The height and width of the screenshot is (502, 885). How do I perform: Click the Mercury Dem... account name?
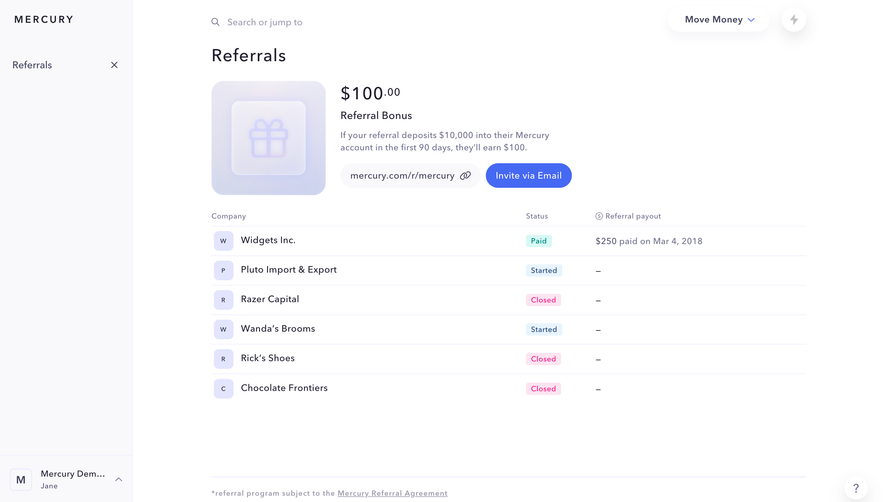click(x=73, y=474)
